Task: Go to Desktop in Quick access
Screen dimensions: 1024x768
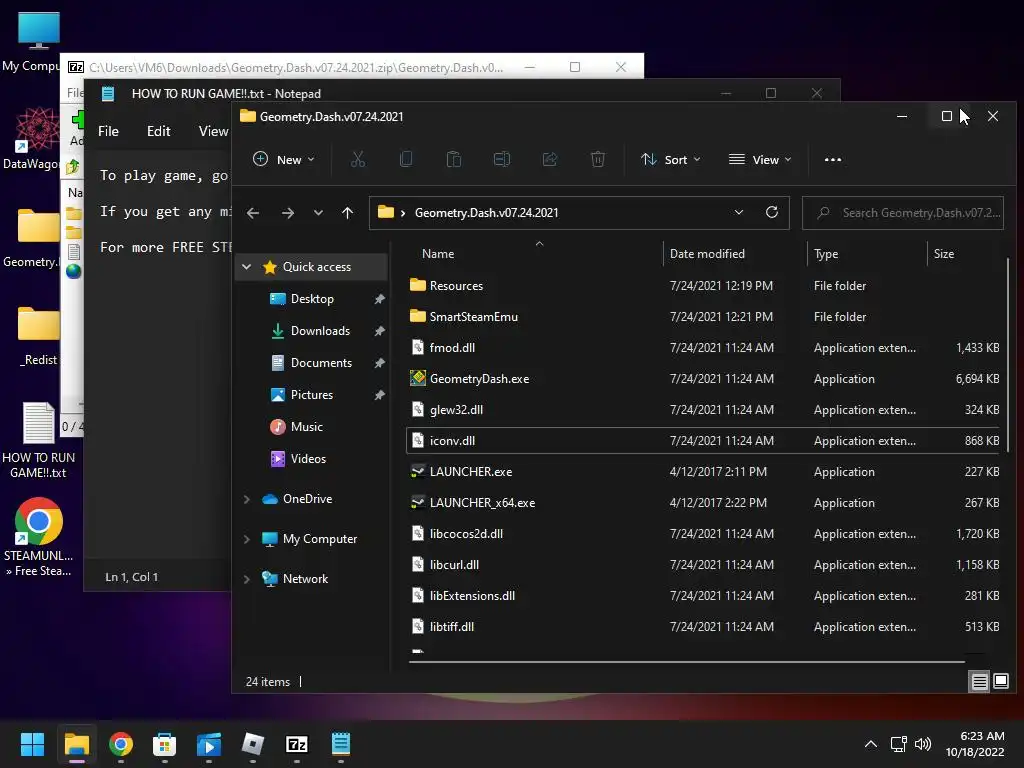Action: click(312, 298)
